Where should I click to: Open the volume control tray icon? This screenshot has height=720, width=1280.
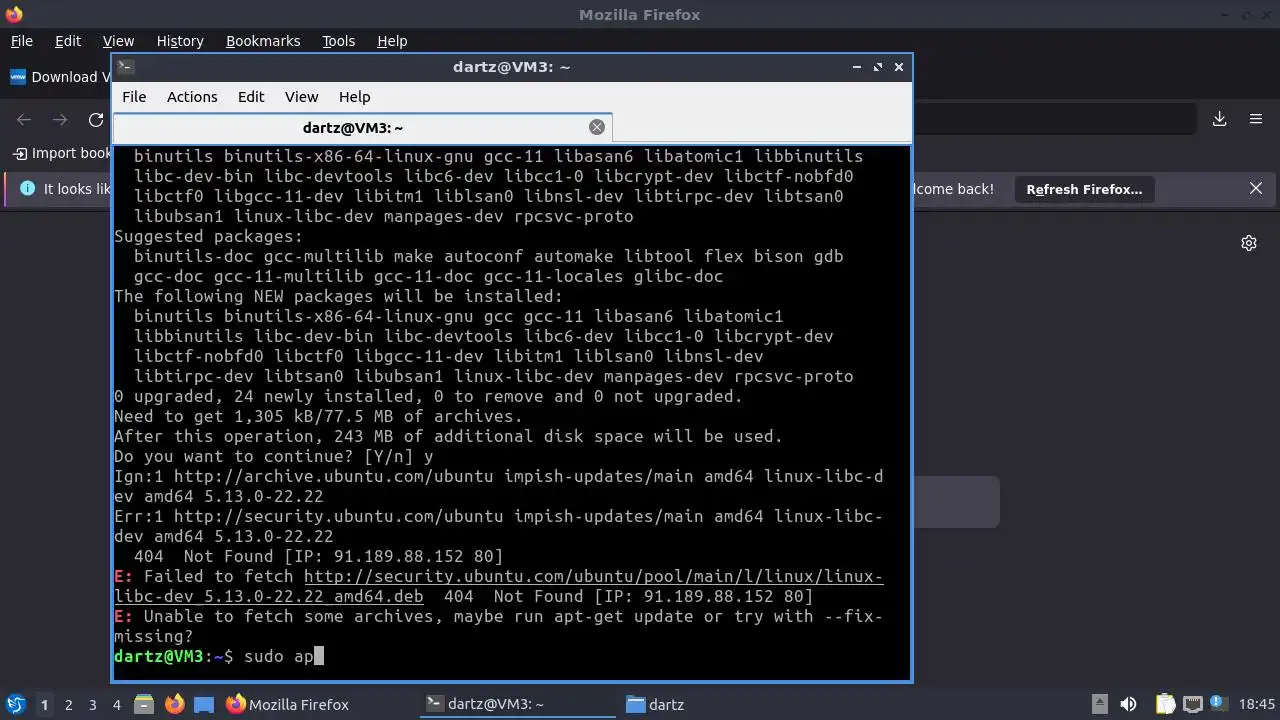1128,704
